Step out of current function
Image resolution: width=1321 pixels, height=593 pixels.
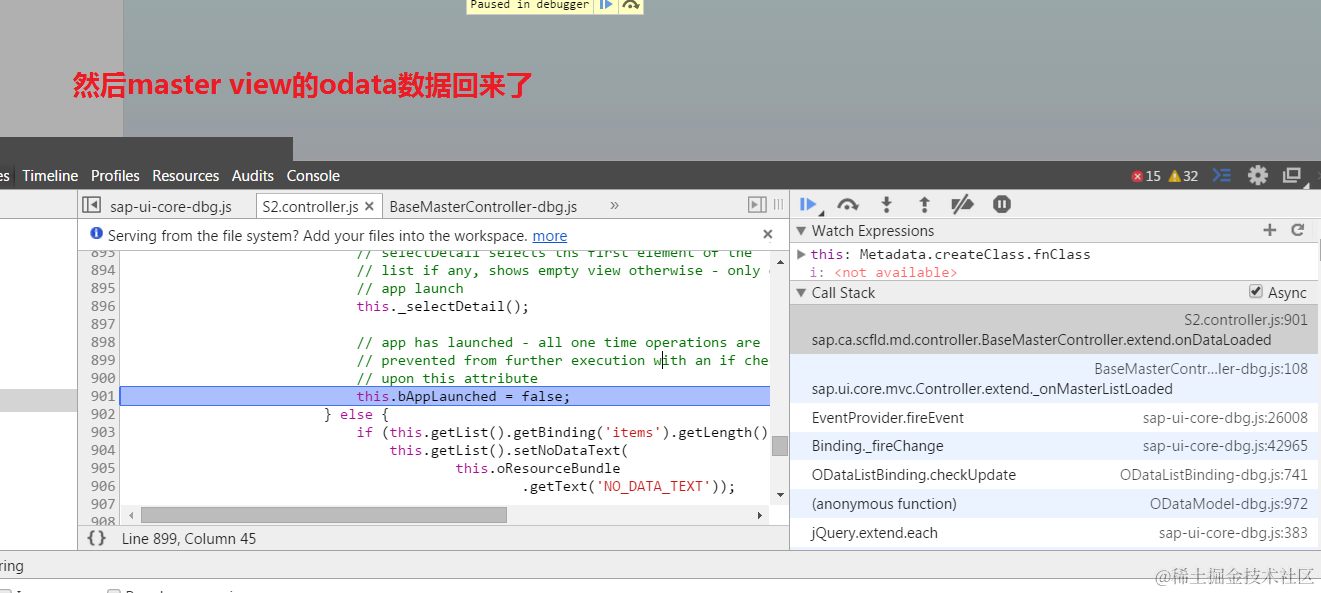924,204
